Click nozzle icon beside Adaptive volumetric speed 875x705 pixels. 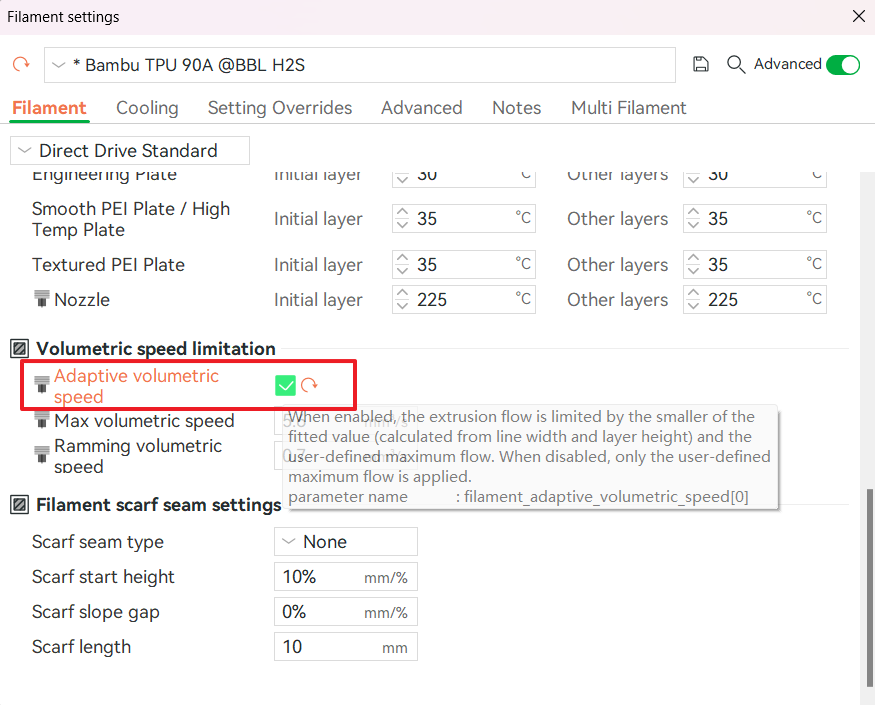41,385
